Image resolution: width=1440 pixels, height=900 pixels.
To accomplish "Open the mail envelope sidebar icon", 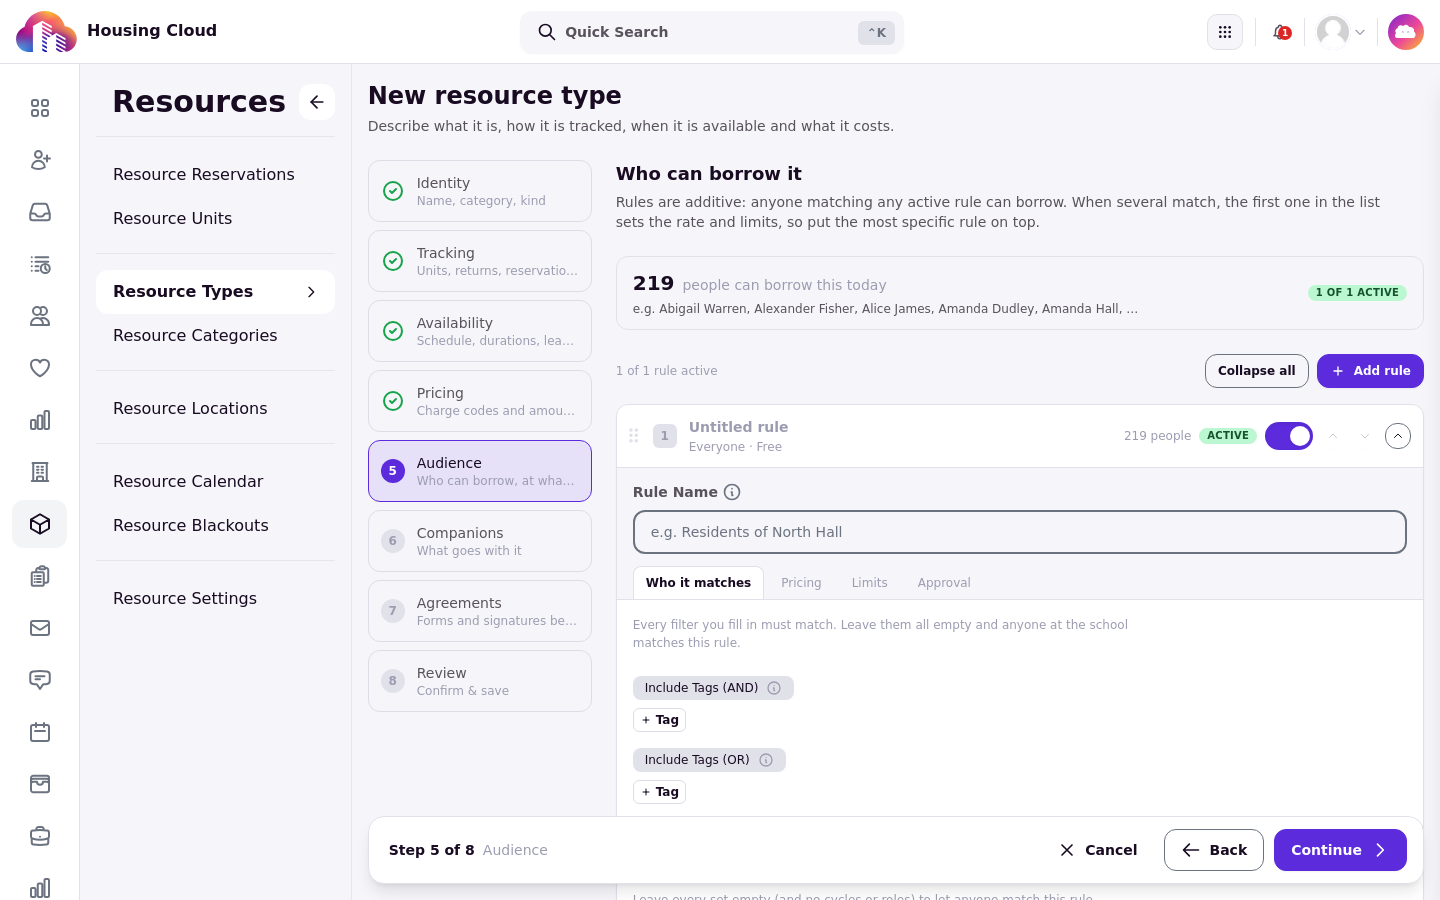I will pos(40,628).
